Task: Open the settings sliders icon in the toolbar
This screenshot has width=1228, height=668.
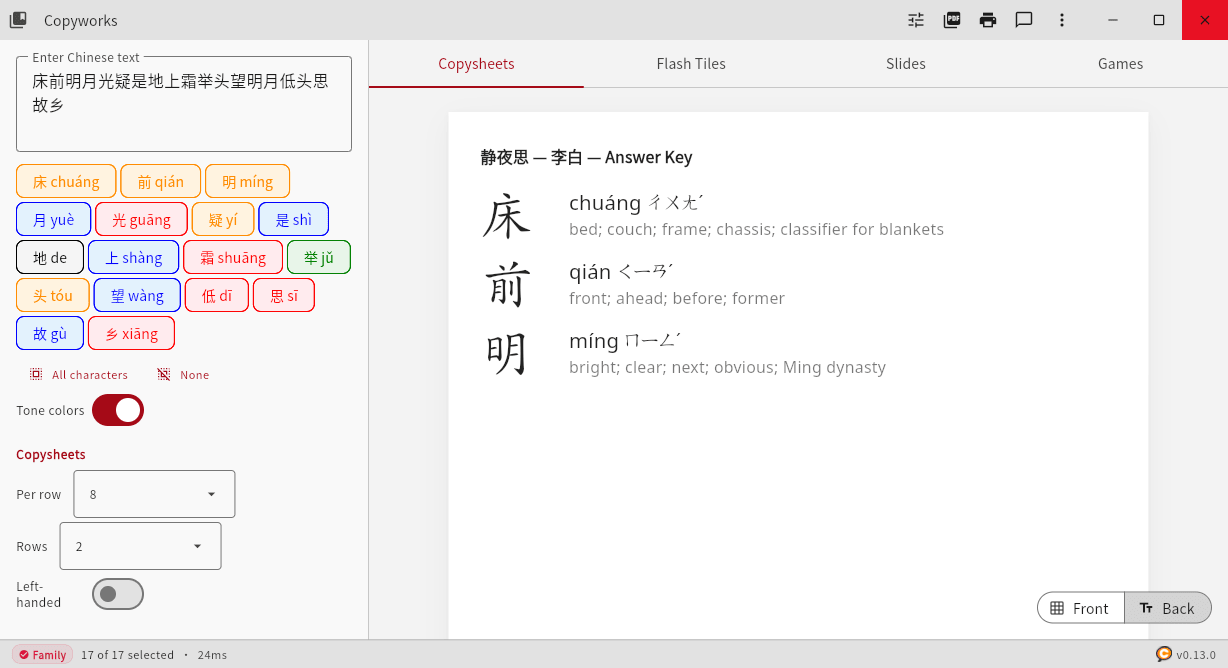Action: tap(915, 20)
